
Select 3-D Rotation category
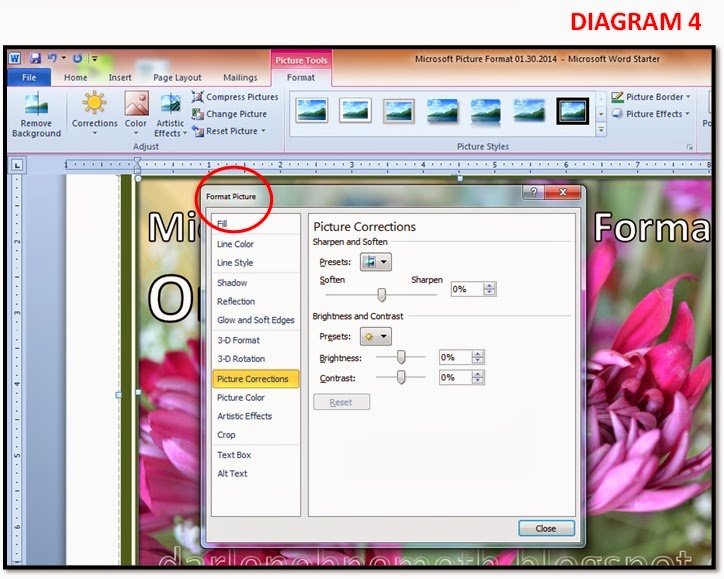255,359
